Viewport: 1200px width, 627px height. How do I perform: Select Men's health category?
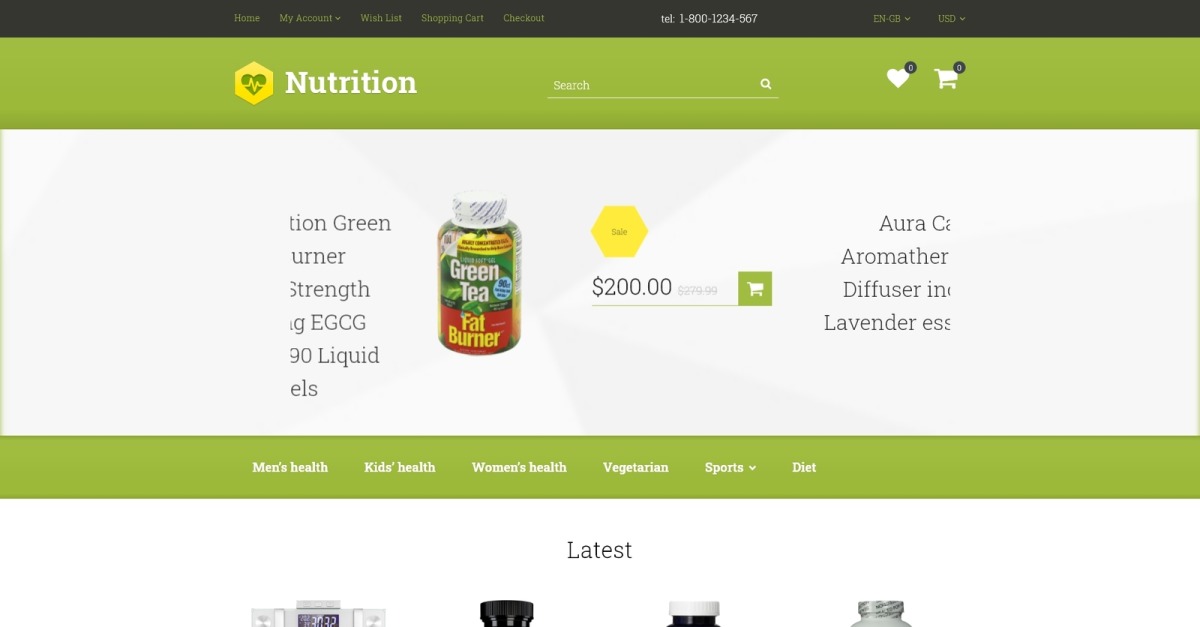click(x=290, y=467)
